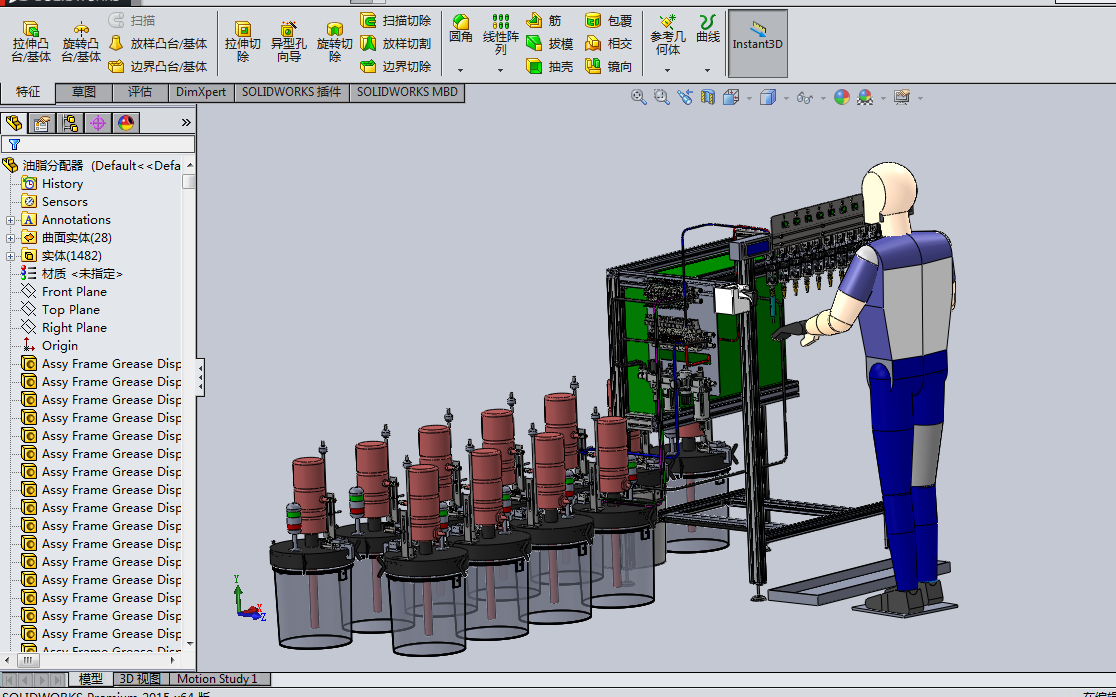Switch to the 草图 tab
Viewport: 1116px width, 697px height.
[x=84, y=92]
